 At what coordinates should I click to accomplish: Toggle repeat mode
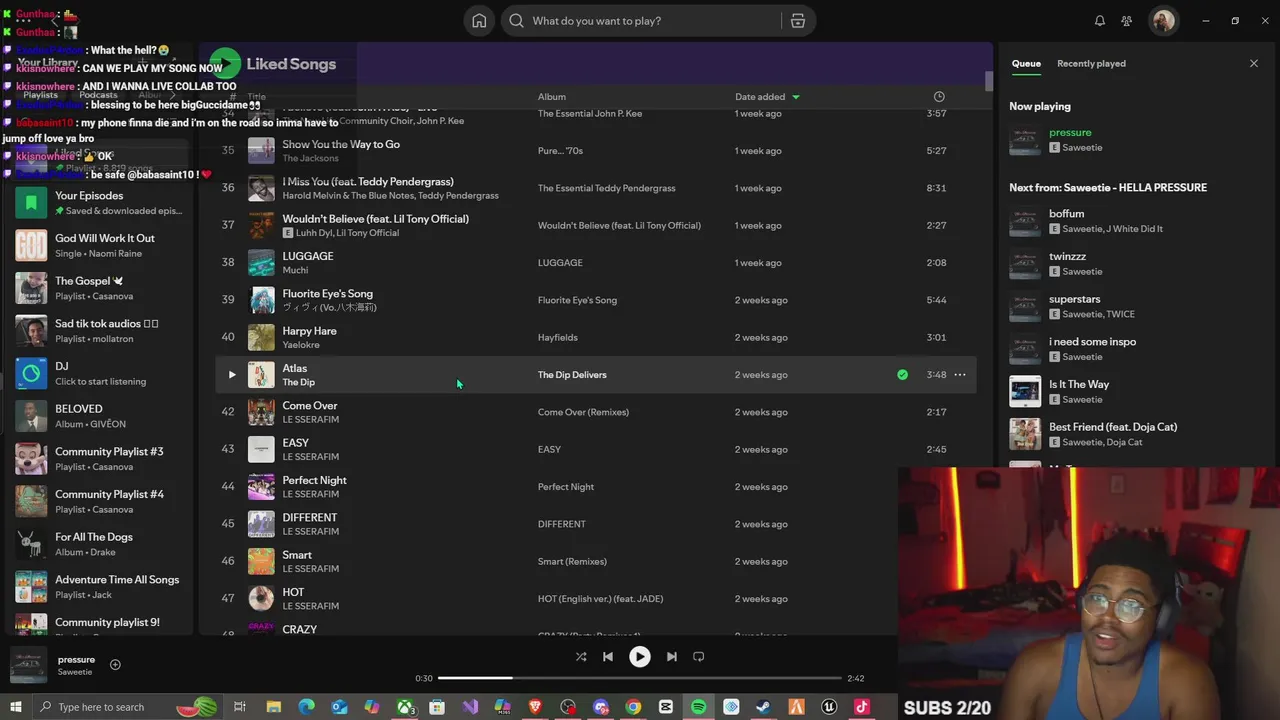point(699,657)
